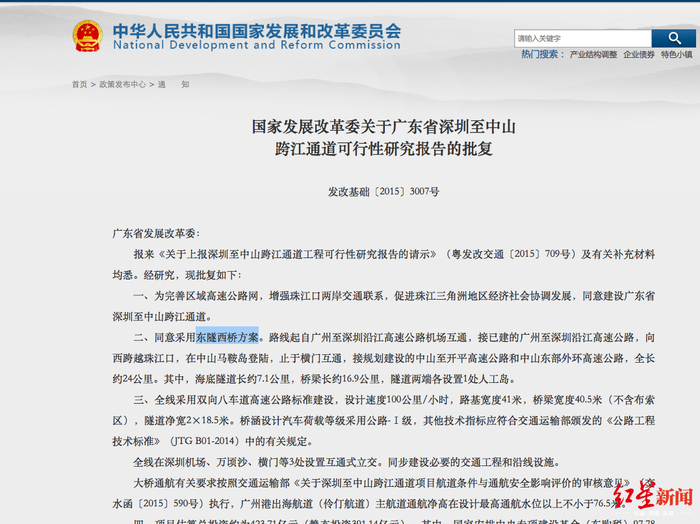This screenshot has width=700, height=524.
Task: Click the text 路基宽度41米
Action: tap(491, 400)
